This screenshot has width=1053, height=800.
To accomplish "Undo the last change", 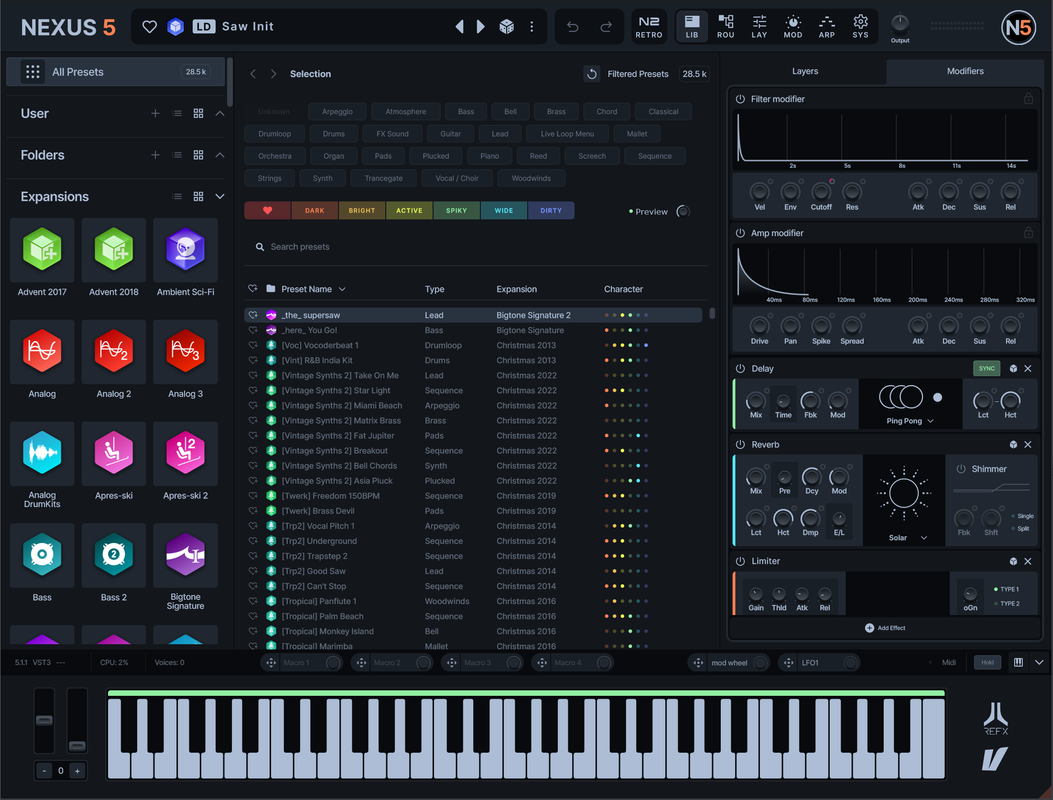I will coord(573,27).
